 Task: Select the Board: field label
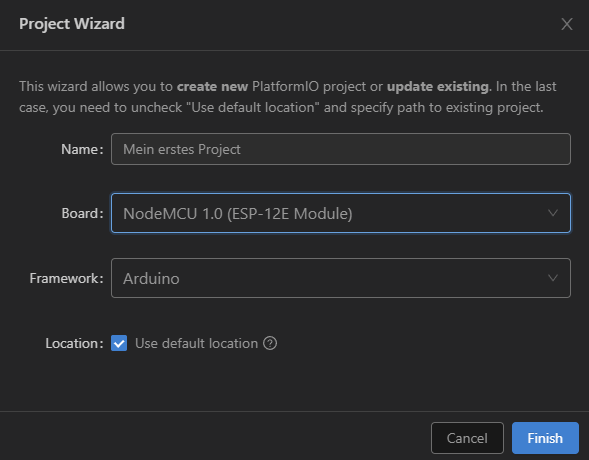(82, 213)
